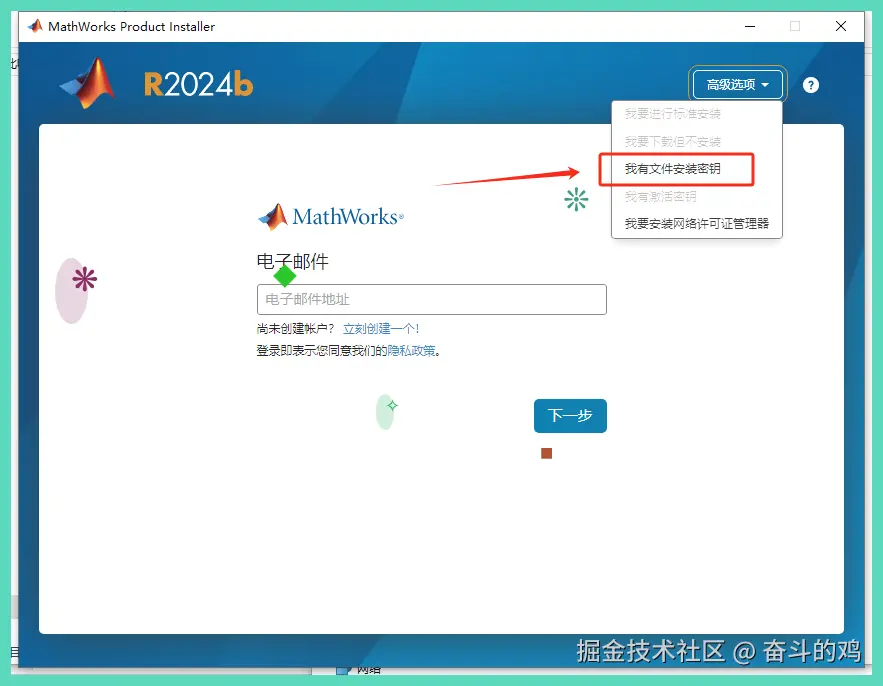Click the MATLAB icon in the title bar
Image resolution: width=883 pixels, height=686 pixels.
[35, 26]
